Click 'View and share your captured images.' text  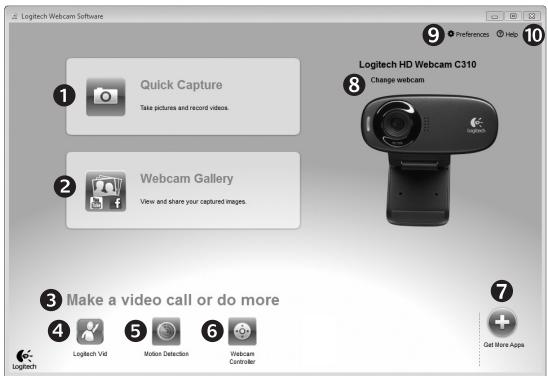pos(193,202)
